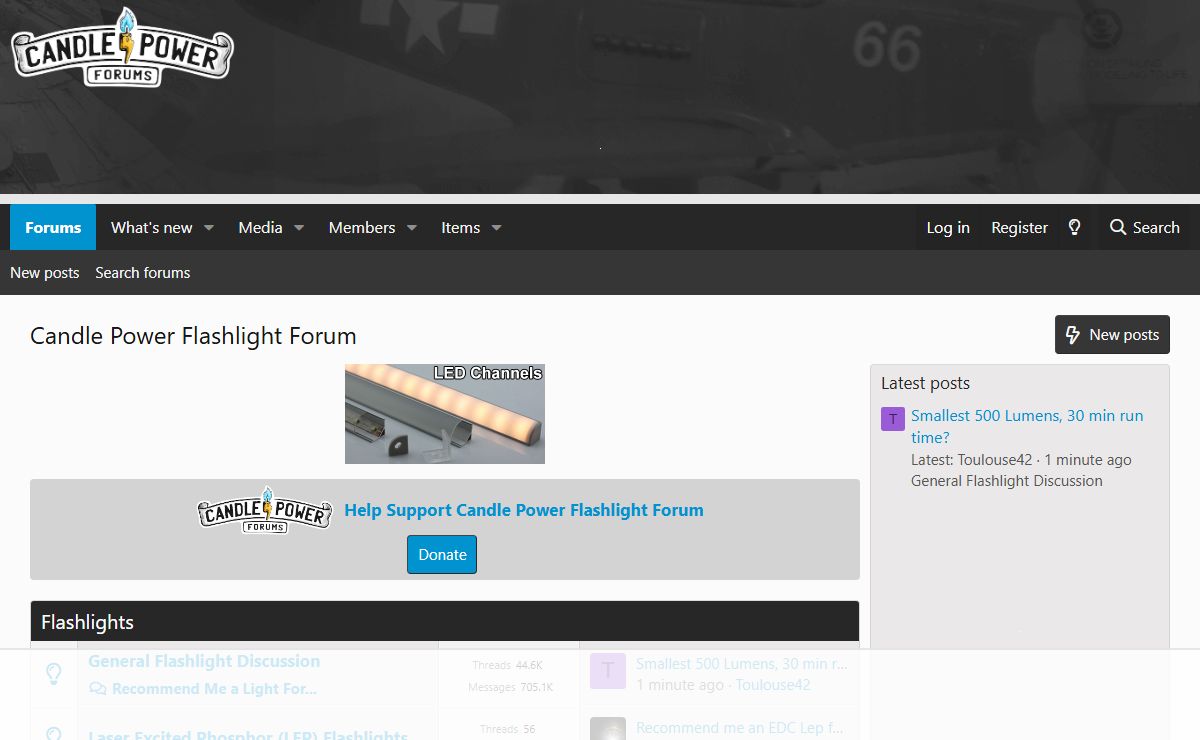Click Latest posts sidebar heading
Screen dimensions: 1200x740
[x=925, y=383]
